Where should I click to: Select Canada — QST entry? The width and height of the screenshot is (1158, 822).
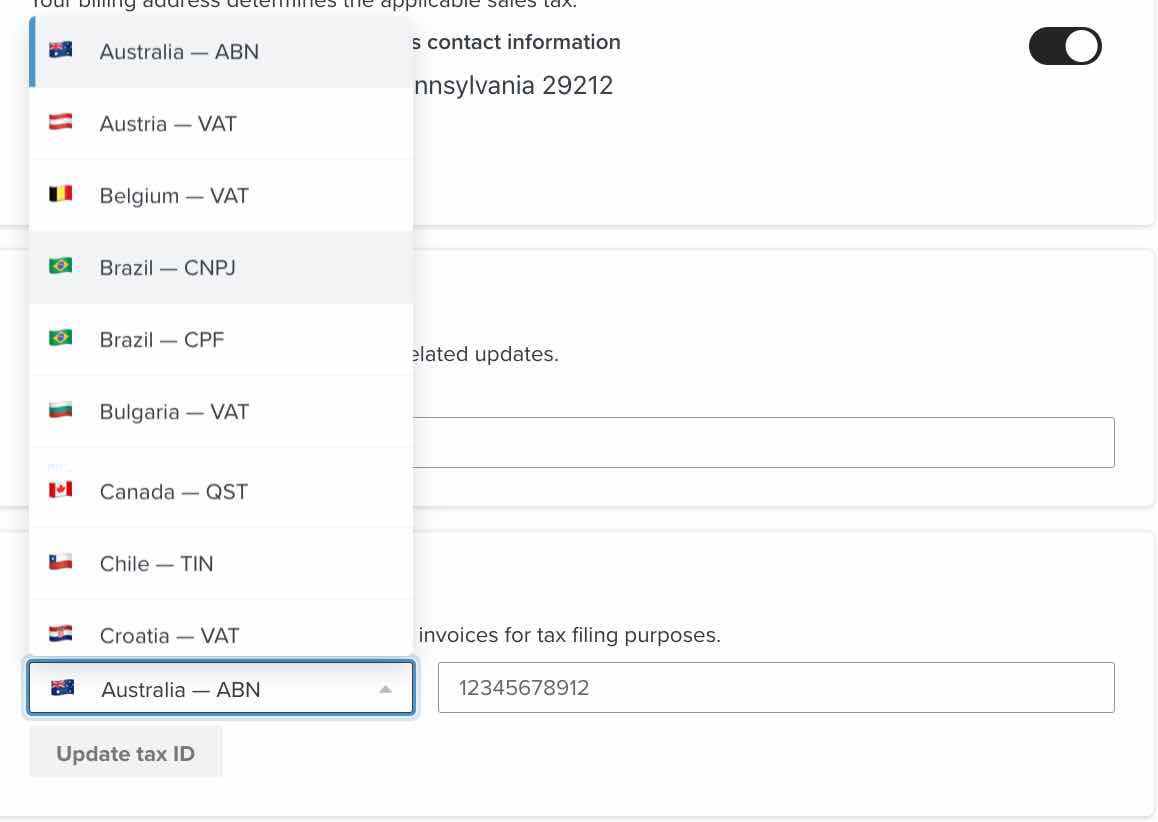174,492
